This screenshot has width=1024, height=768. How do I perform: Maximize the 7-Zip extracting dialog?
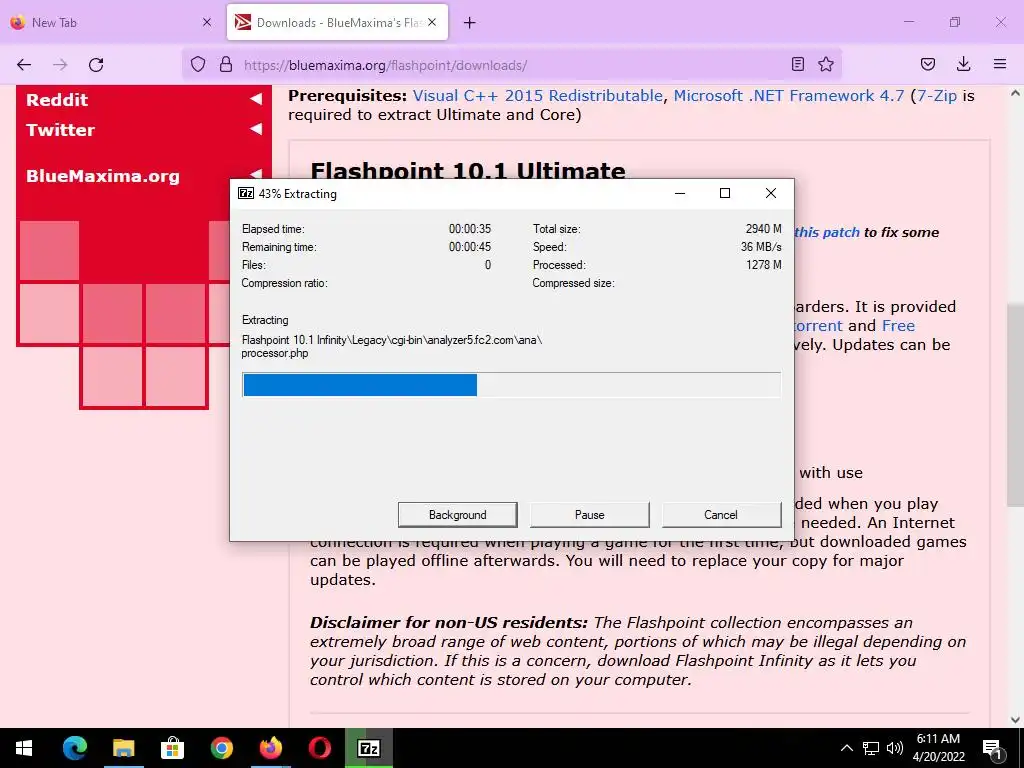pyautogui.click(x=725, y=193)
